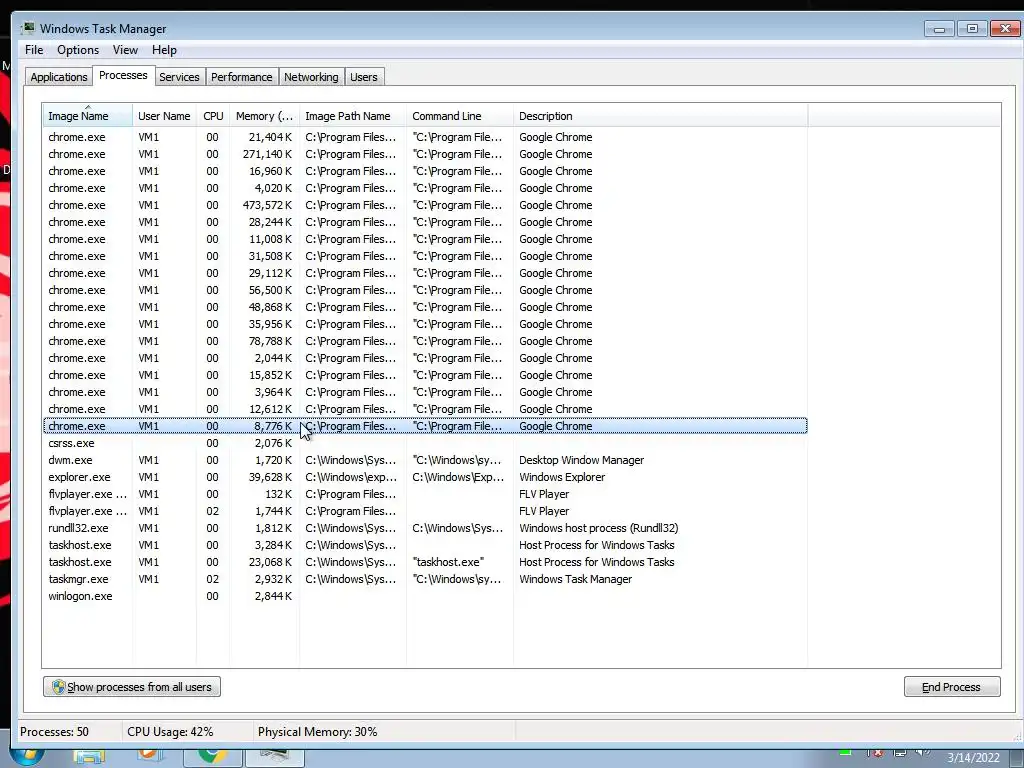1024x768 pixels.
Task: Click the highlighted chrome.exe 8,776 K row
Action: (x=425, y=426)
